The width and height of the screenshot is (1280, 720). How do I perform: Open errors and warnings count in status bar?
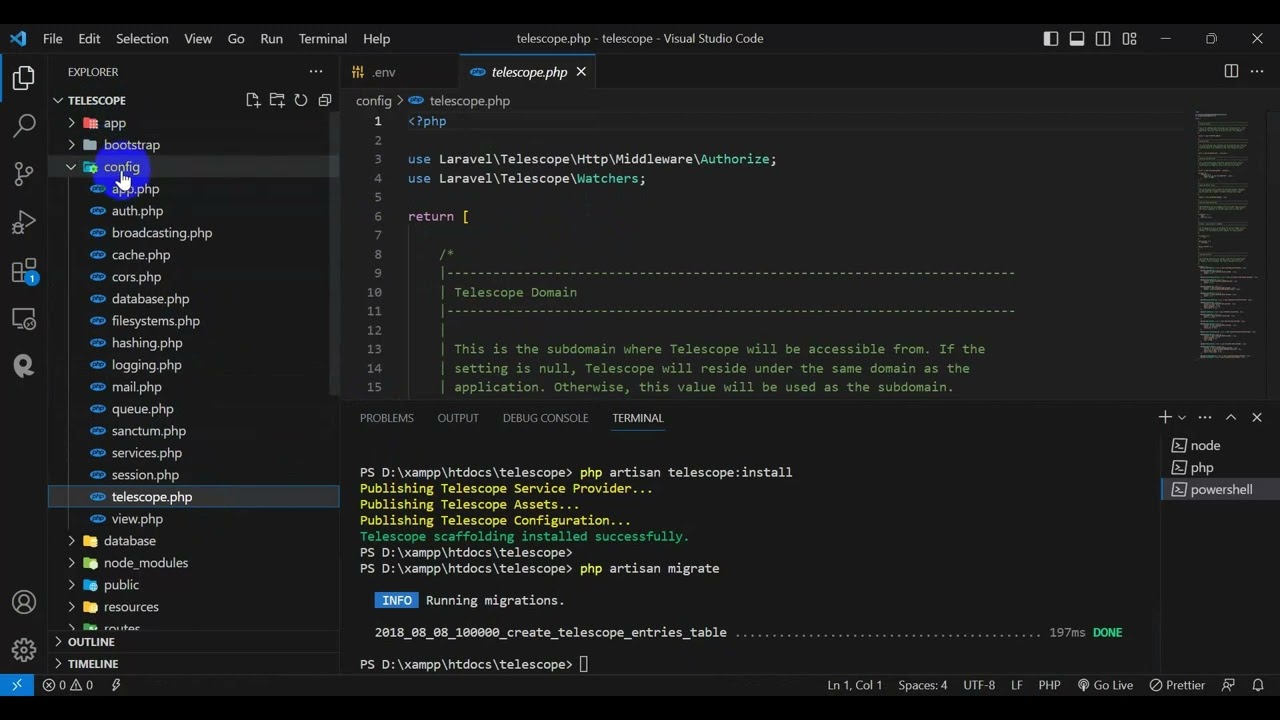pos(68,685)
